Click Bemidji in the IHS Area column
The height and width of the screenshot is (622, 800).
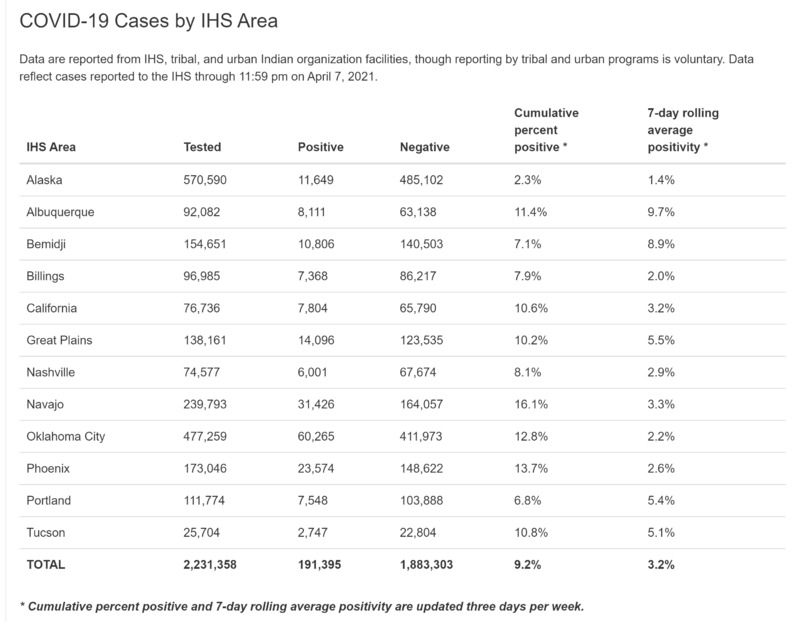48,244
